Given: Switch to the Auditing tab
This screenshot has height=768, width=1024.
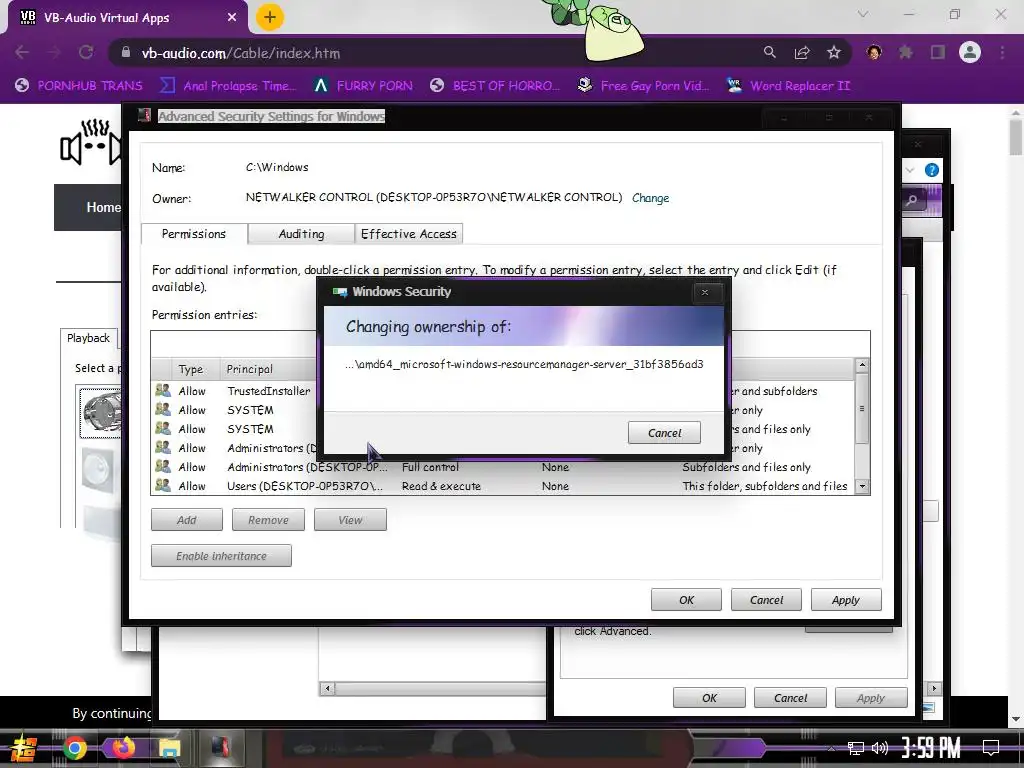Looking at the screenshot, I should (301, 234).
